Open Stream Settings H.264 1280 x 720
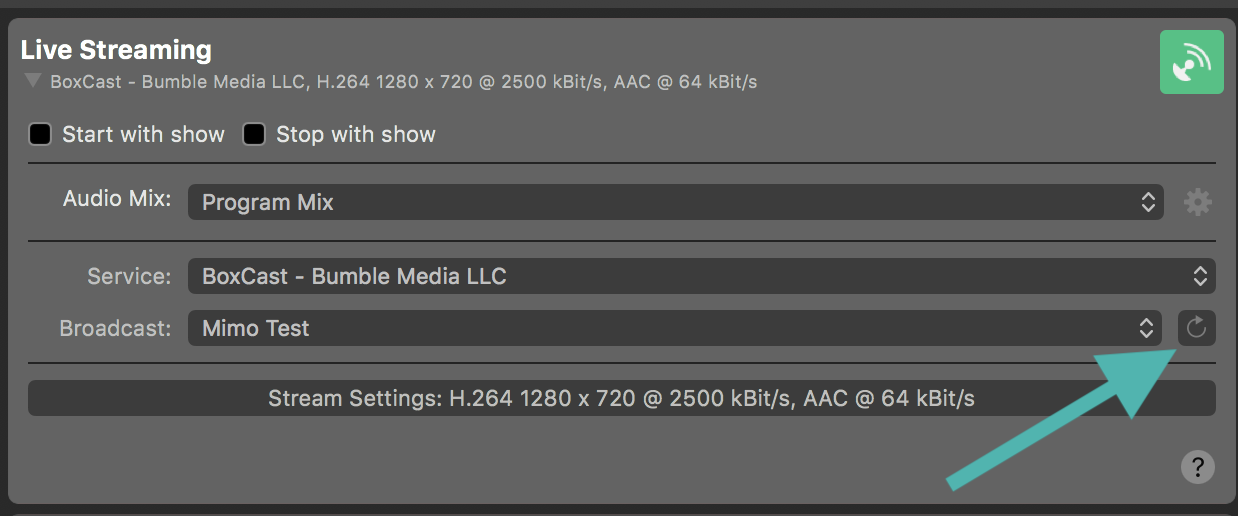Image resolution: width=1238 pixels, height=516 pixels. [621, 398]
